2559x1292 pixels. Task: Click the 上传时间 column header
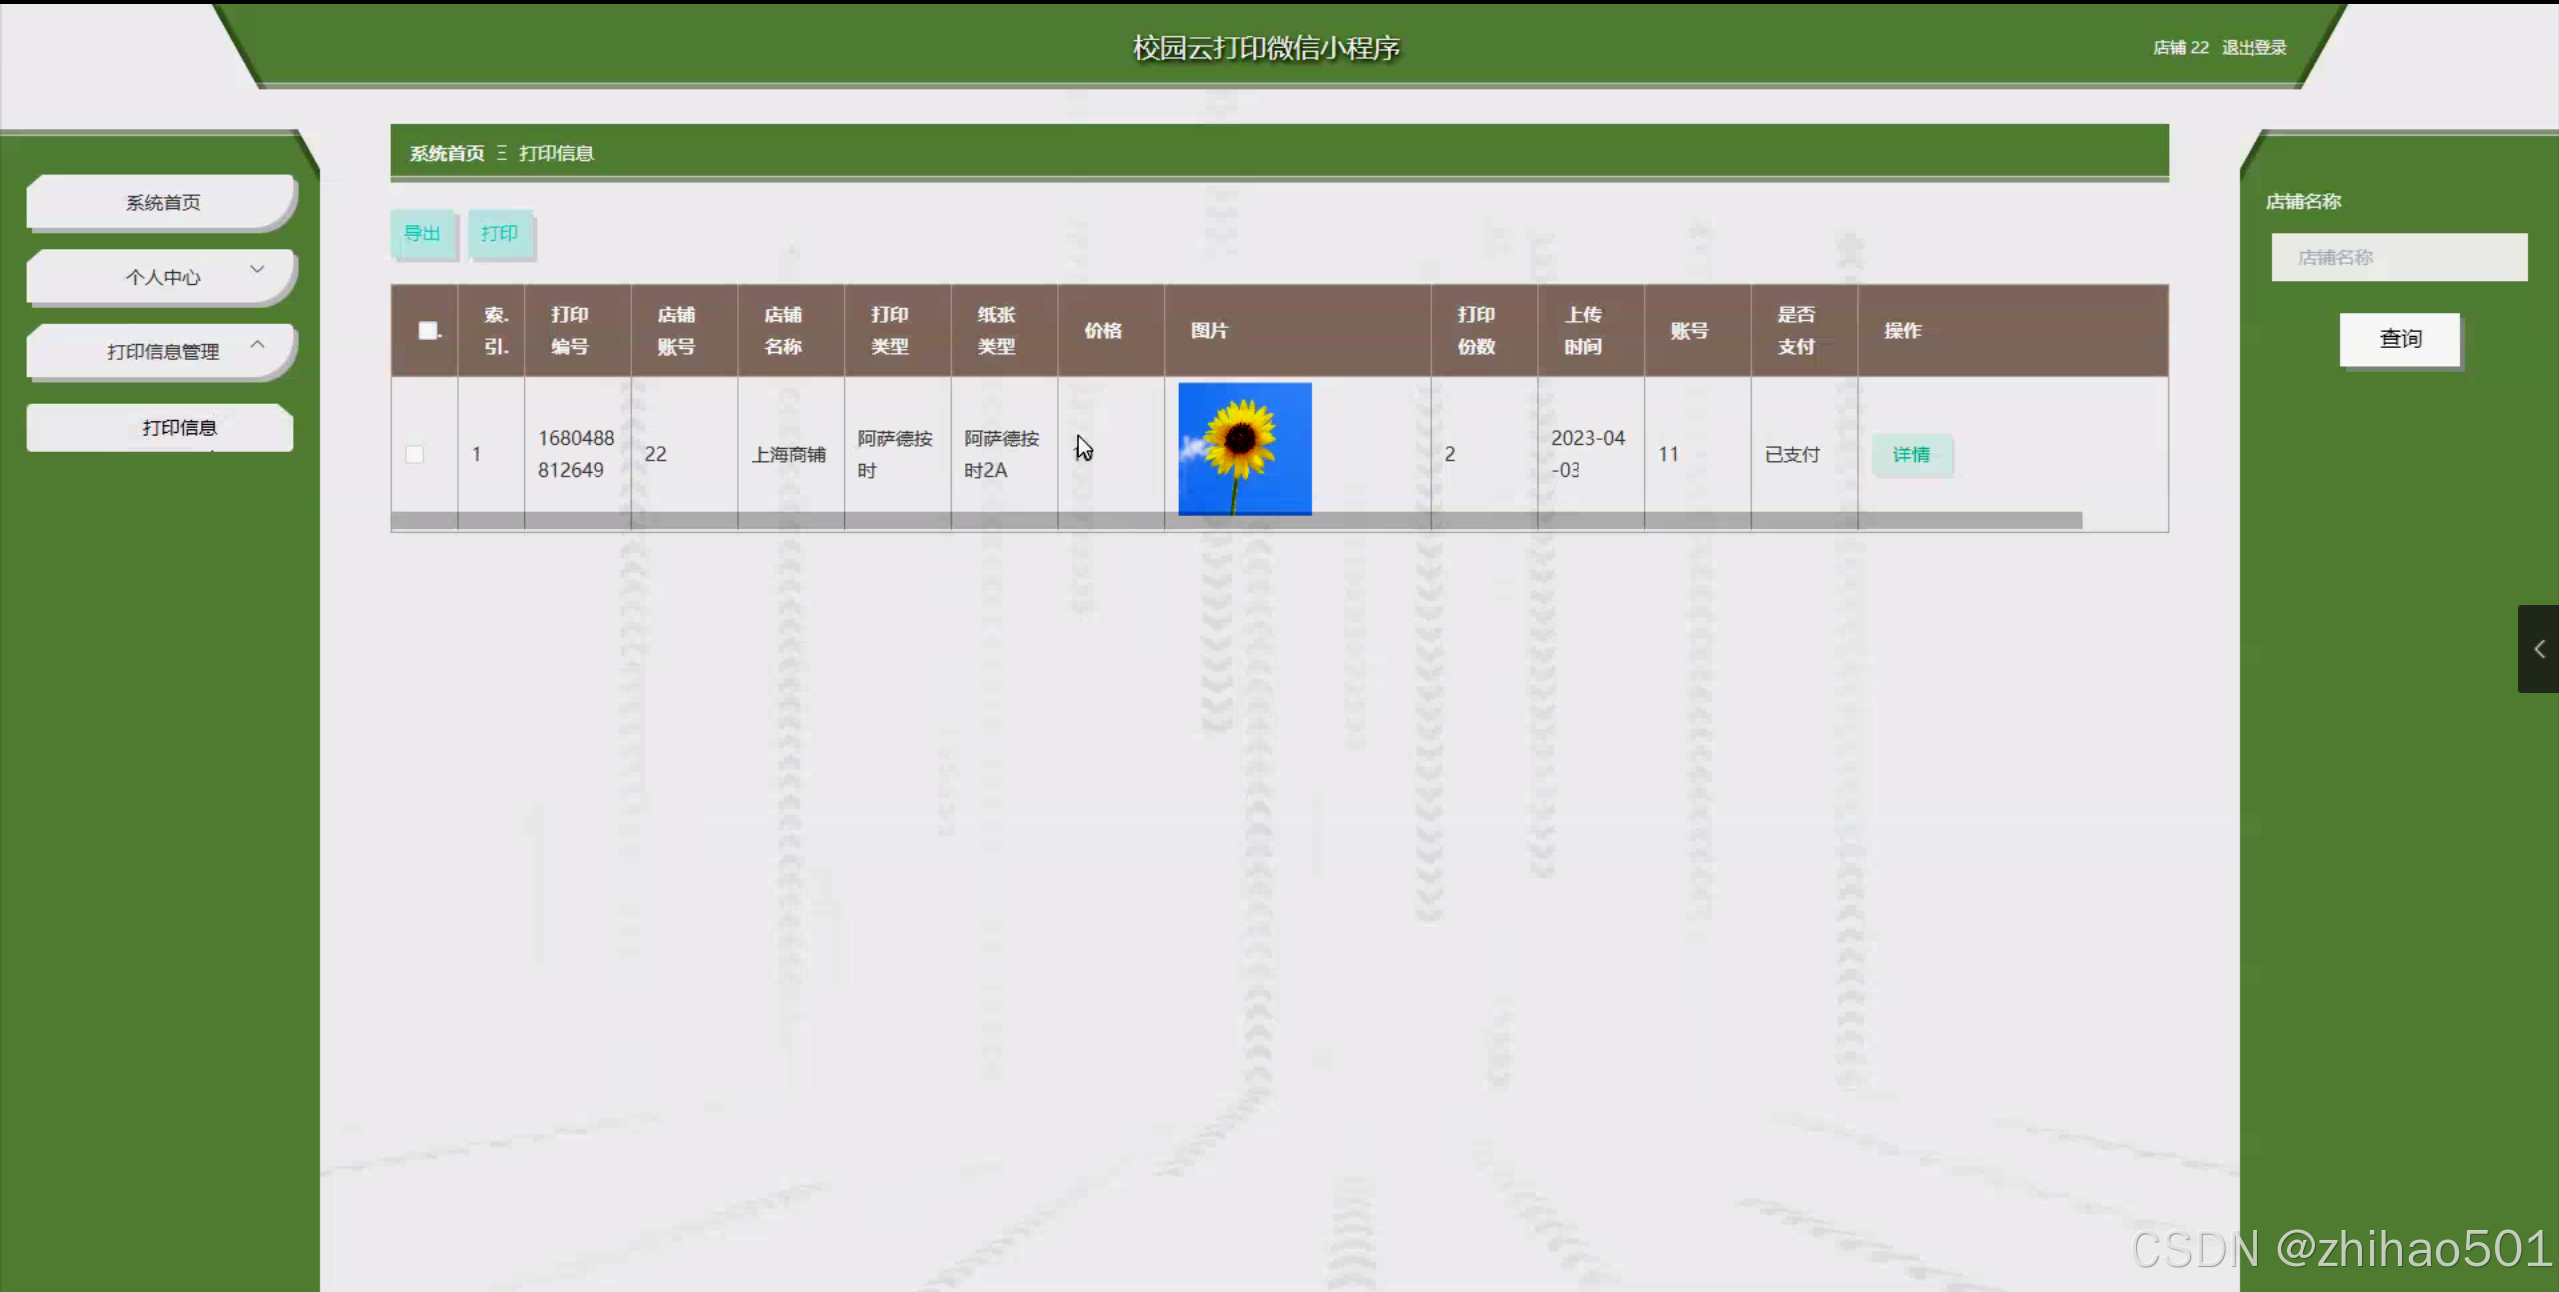[x=1583, y=331]
